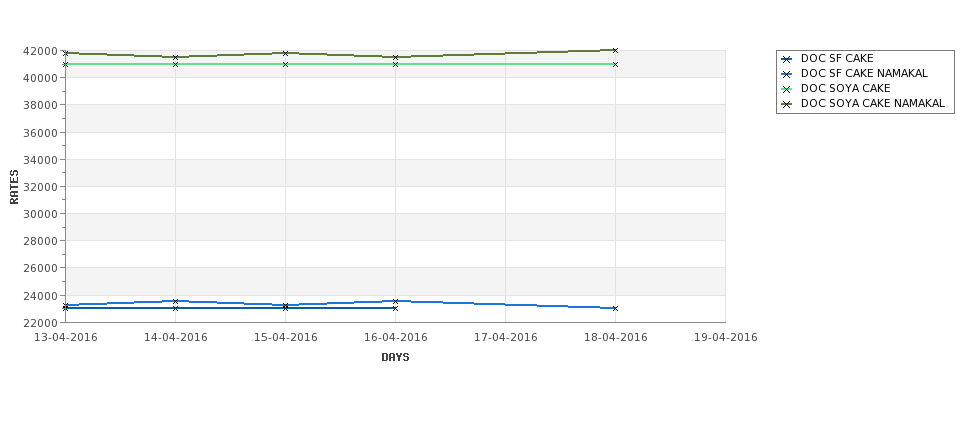Click the RATES y-axis title
This screenshot has height=429, width=975.
pos(14,187)
